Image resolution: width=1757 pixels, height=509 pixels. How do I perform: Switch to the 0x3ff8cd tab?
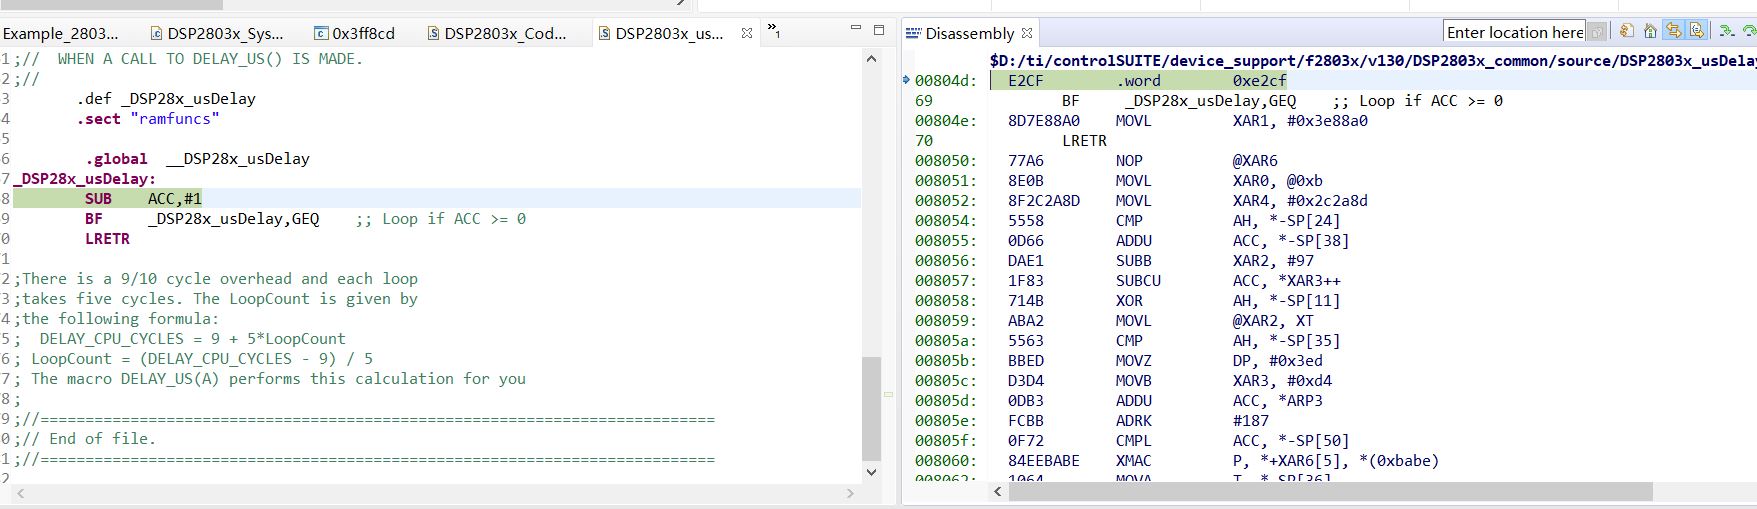click(354, 33)
